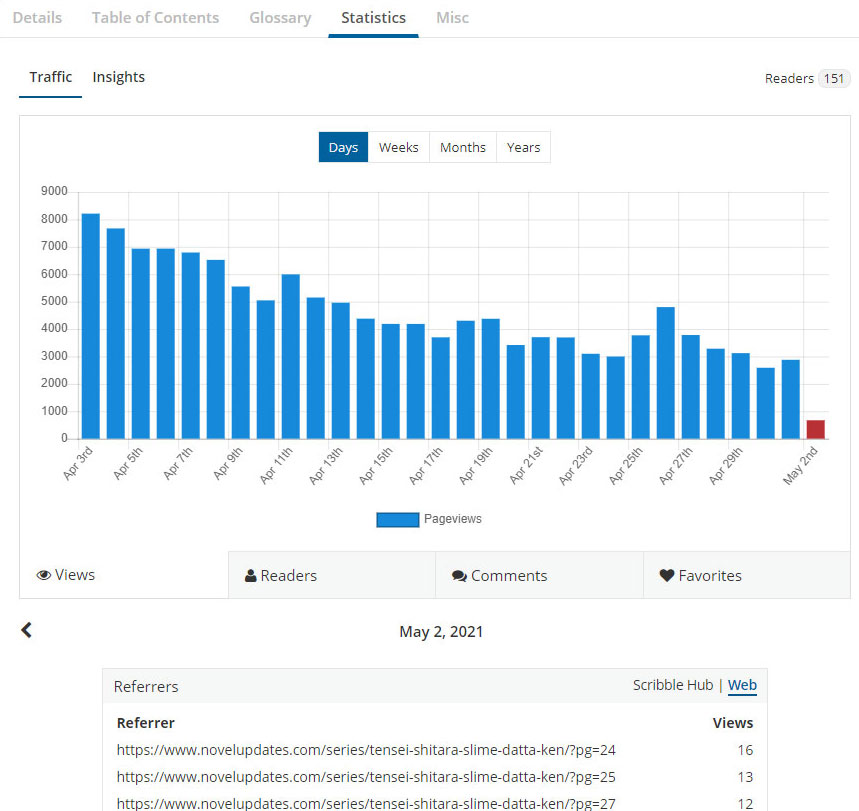Go to previous day with left chevron
The width and height of the screenshot is (859, 811).
pos(27,630)
